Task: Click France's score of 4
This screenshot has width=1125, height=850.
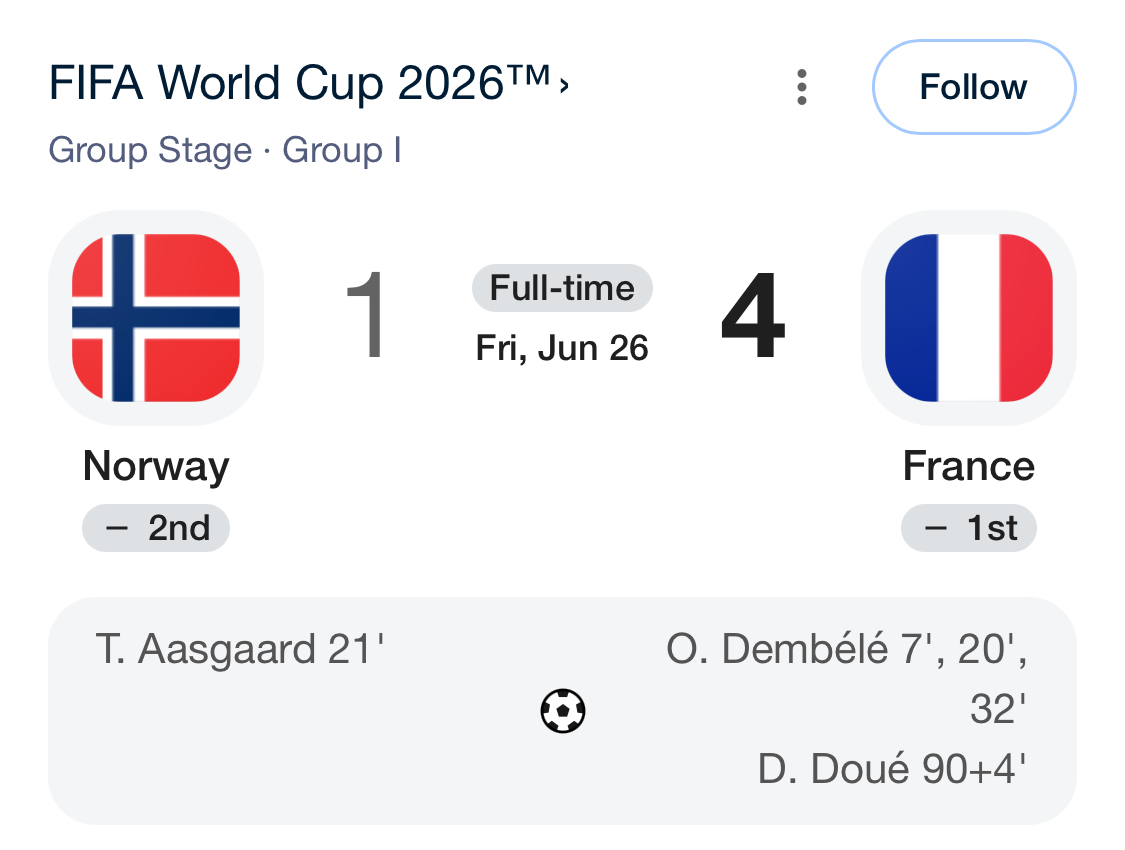Action: pyautogui.click(x=753, y=315)
